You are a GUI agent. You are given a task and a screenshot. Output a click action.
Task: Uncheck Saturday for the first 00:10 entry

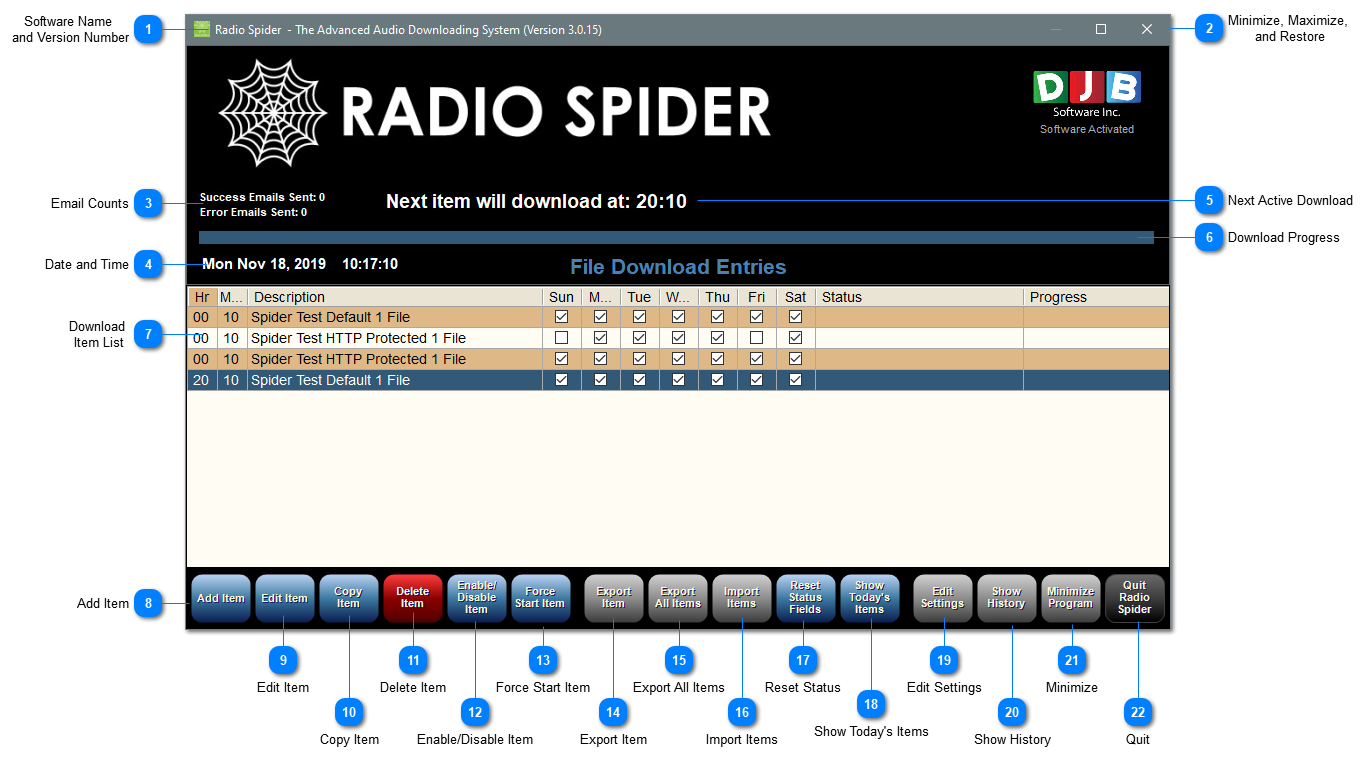pos(796,317)
